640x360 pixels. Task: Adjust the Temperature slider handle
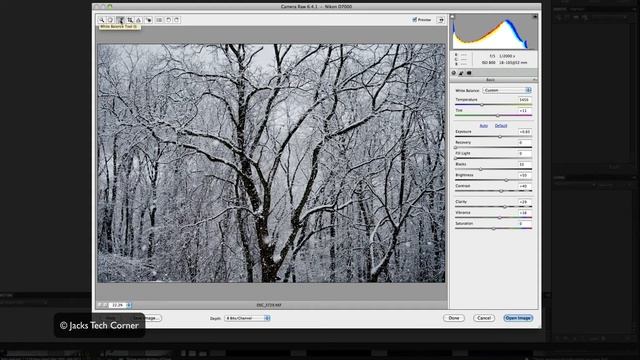pyautogui.click(x=482, y=105)
